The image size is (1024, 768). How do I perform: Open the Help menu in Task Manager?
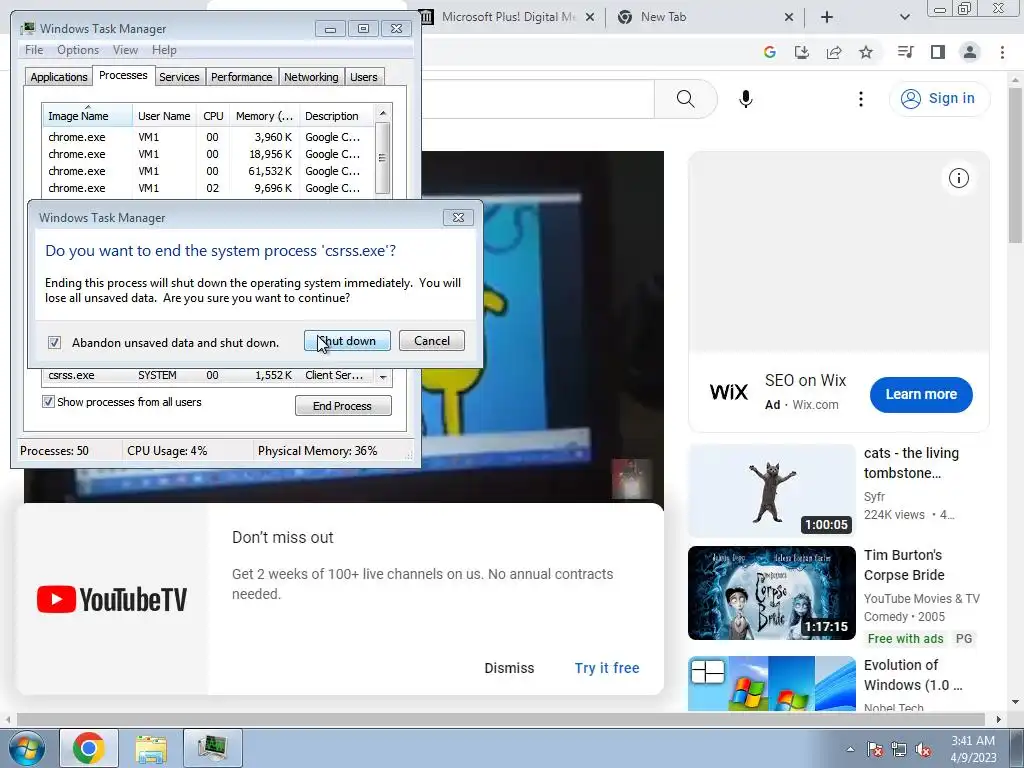point(164,50)
